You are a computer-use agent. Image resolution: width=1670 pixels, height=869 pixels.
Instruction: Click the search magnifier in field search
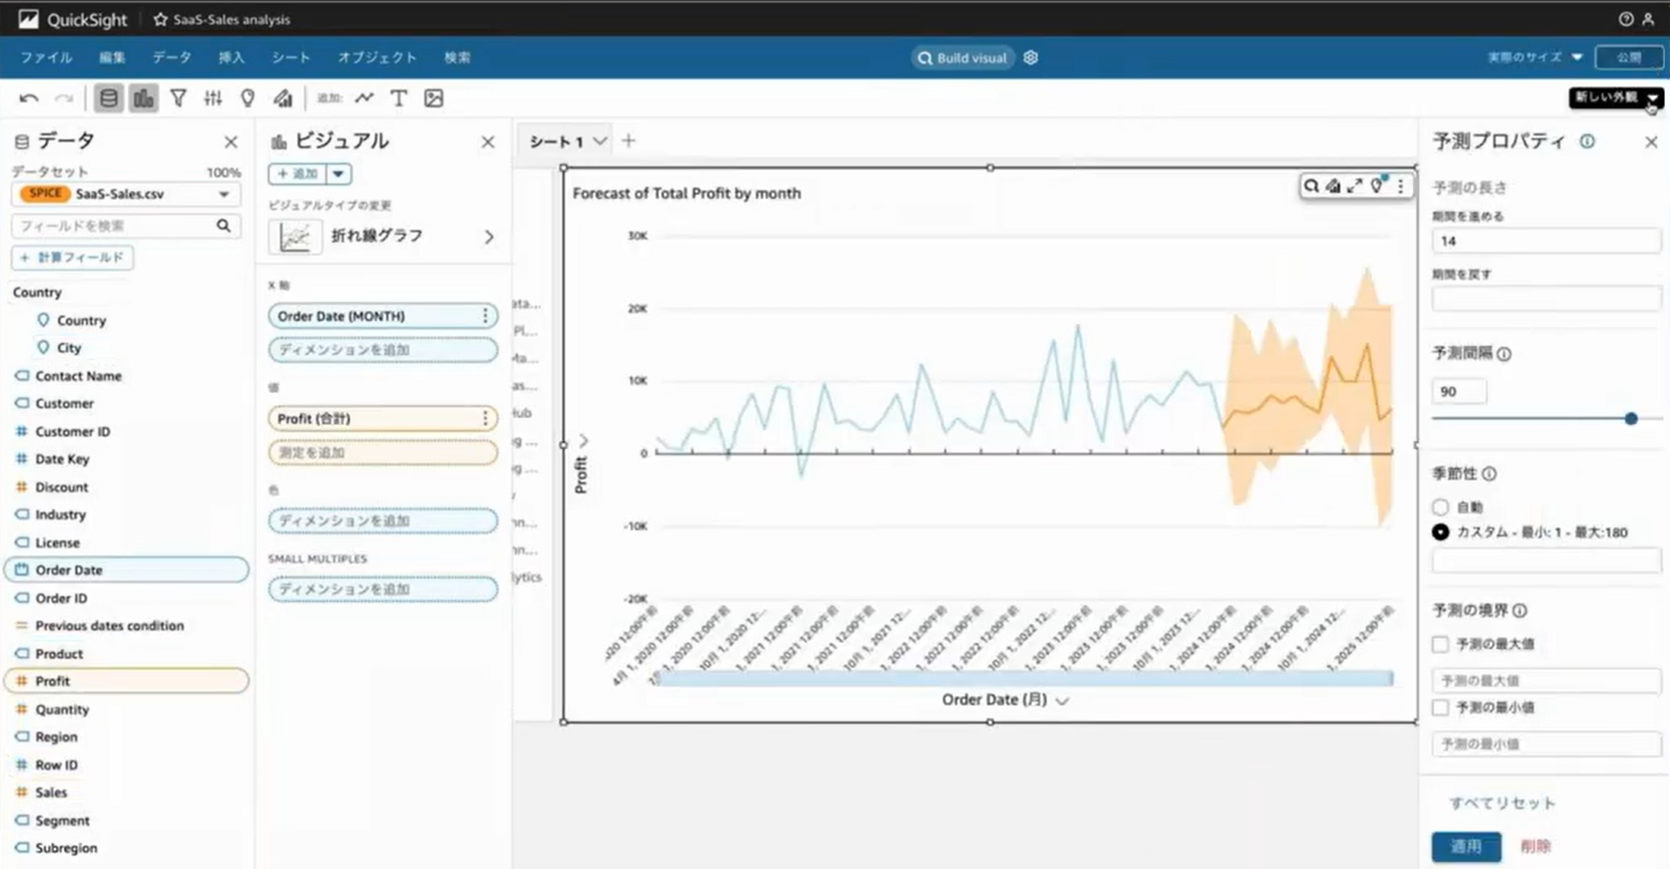pyautogui.click(x=224, y=226)
